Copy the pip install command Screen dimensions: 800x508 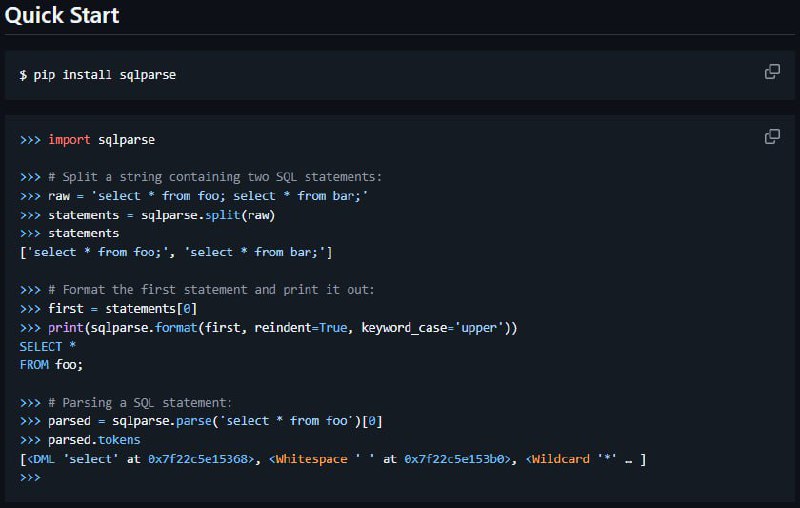point(772,72)
